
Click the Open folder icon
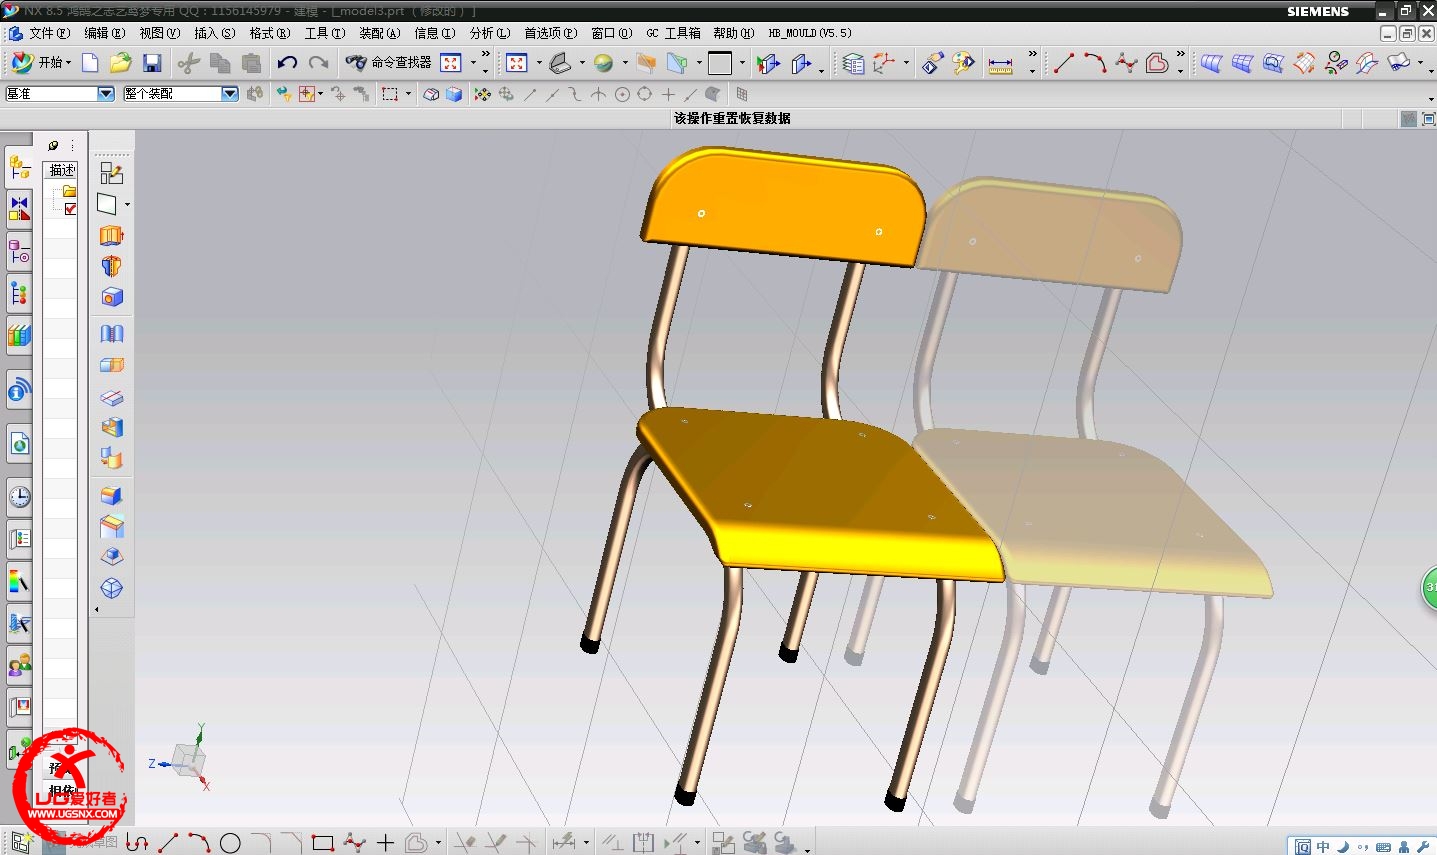pyautogui.click(x=121, y=63)
